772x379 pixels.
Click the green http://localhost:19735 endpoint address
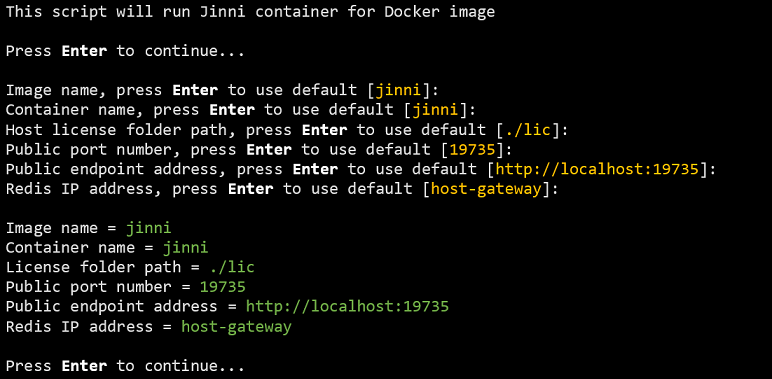(x=347, y=307)
